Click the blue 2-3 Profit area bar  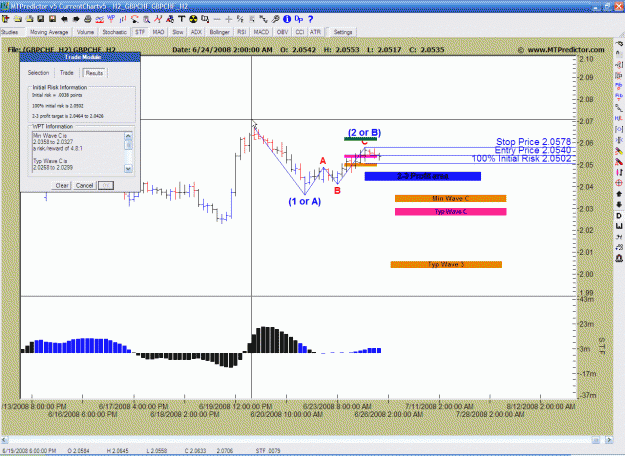[x=423, y=176]
